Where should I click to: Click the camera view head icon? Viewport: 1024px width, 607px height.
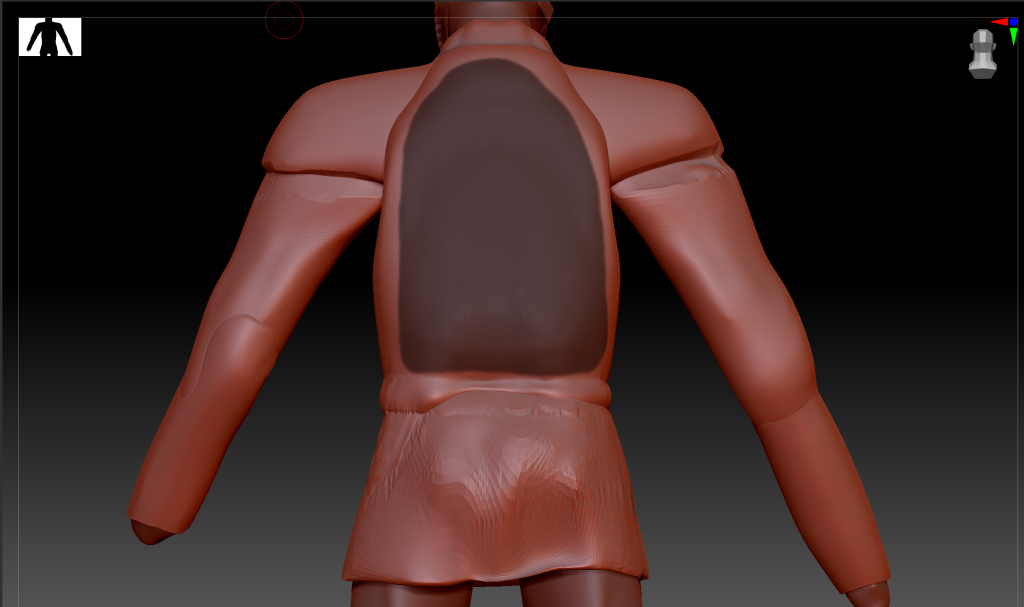click(x=983, y=53)
